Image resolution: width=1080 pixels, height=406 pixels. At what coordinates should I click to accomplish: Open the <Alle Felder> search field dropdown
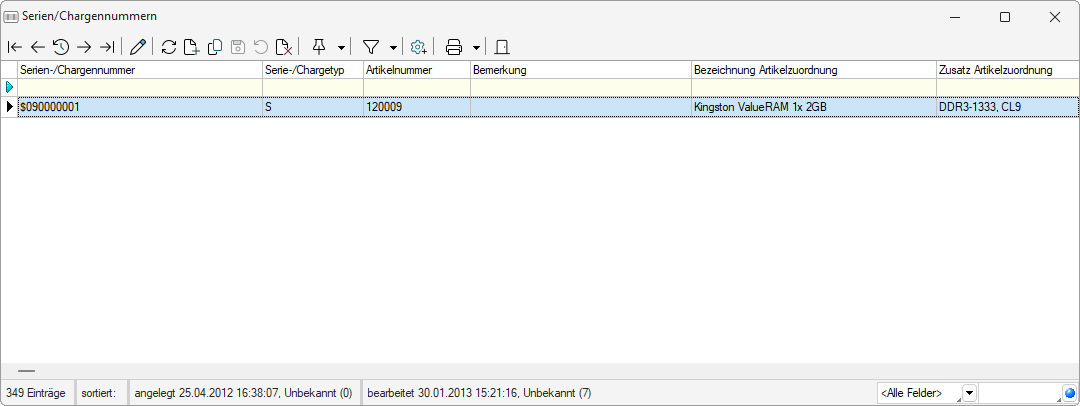coord(968,393)
